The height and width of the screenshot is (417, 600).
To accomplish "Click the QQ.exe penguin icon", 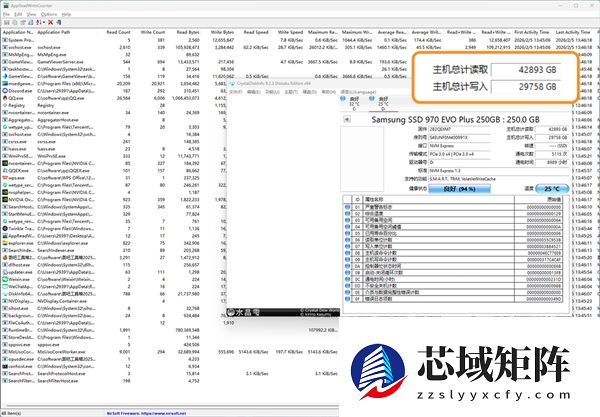I will tap(5, 98).
